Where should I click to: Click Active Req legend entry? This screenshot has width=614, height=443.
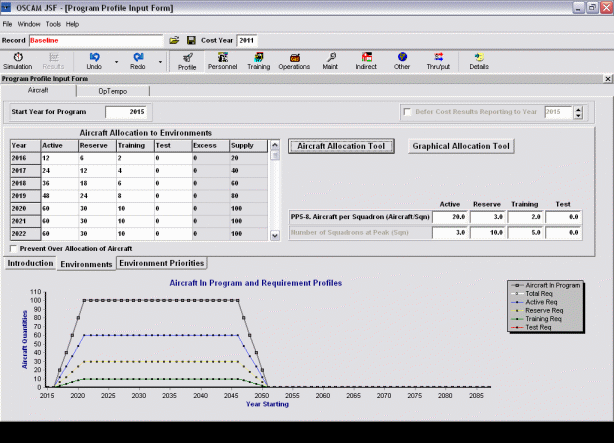534,302
